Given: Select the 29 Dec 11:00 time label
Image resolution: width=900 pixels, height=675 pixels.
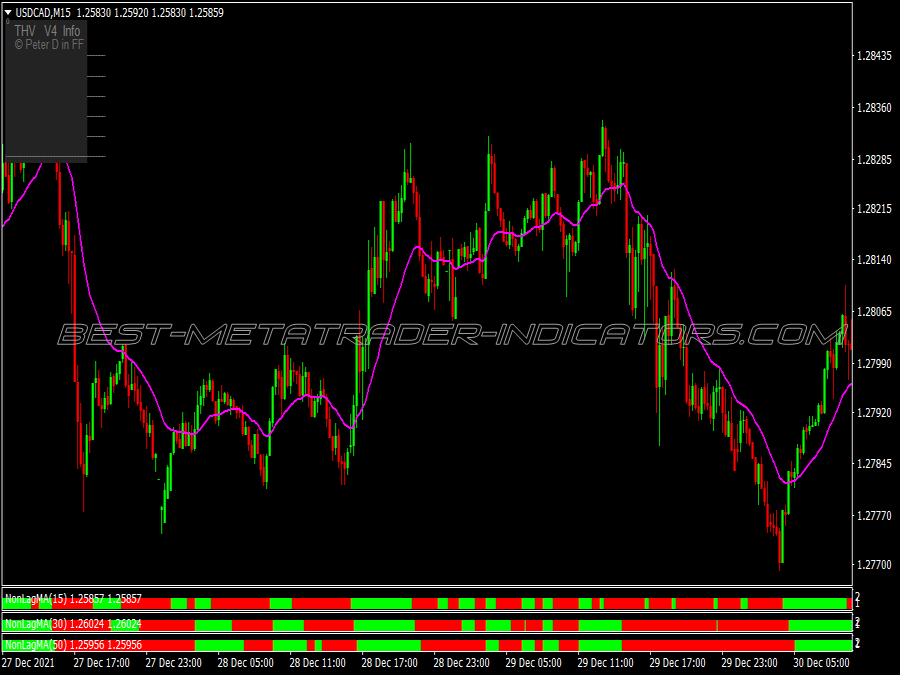Looking at the screenshot, I should (x=606, y=662).
